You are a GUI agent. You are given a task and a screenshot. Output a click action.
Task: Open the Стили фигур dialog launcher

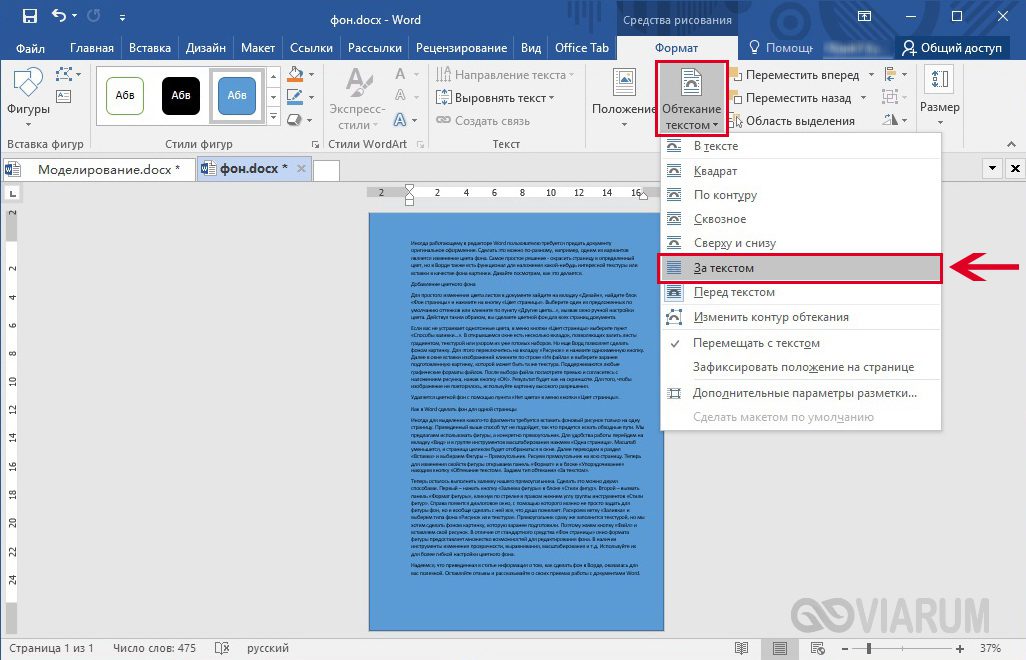[x=315, y=145]
